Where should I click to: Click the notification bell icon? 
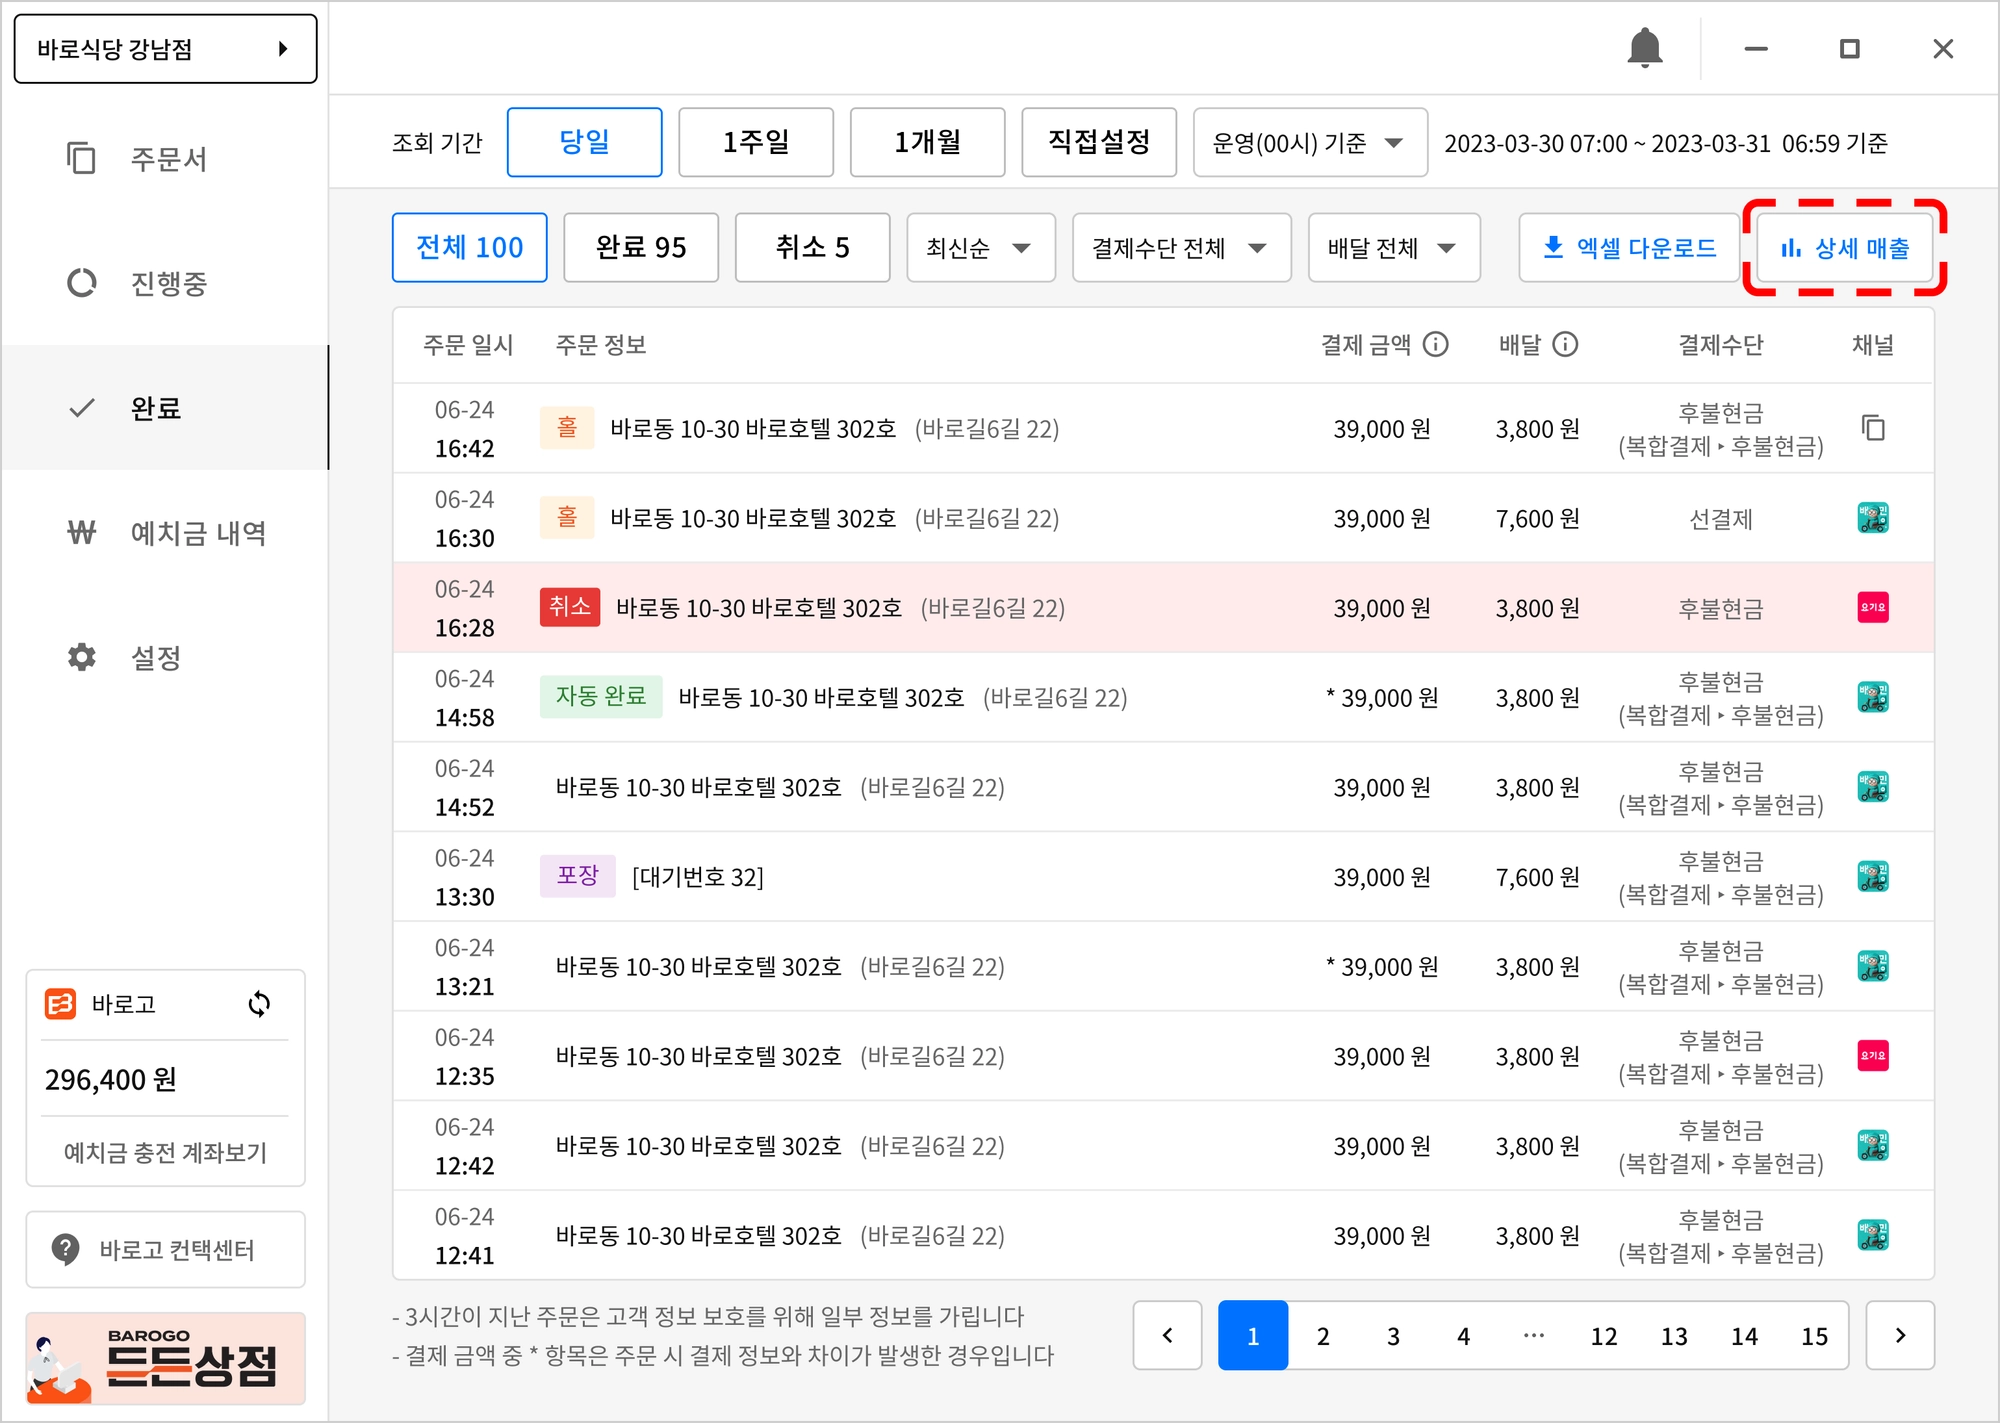[1644, 48]
